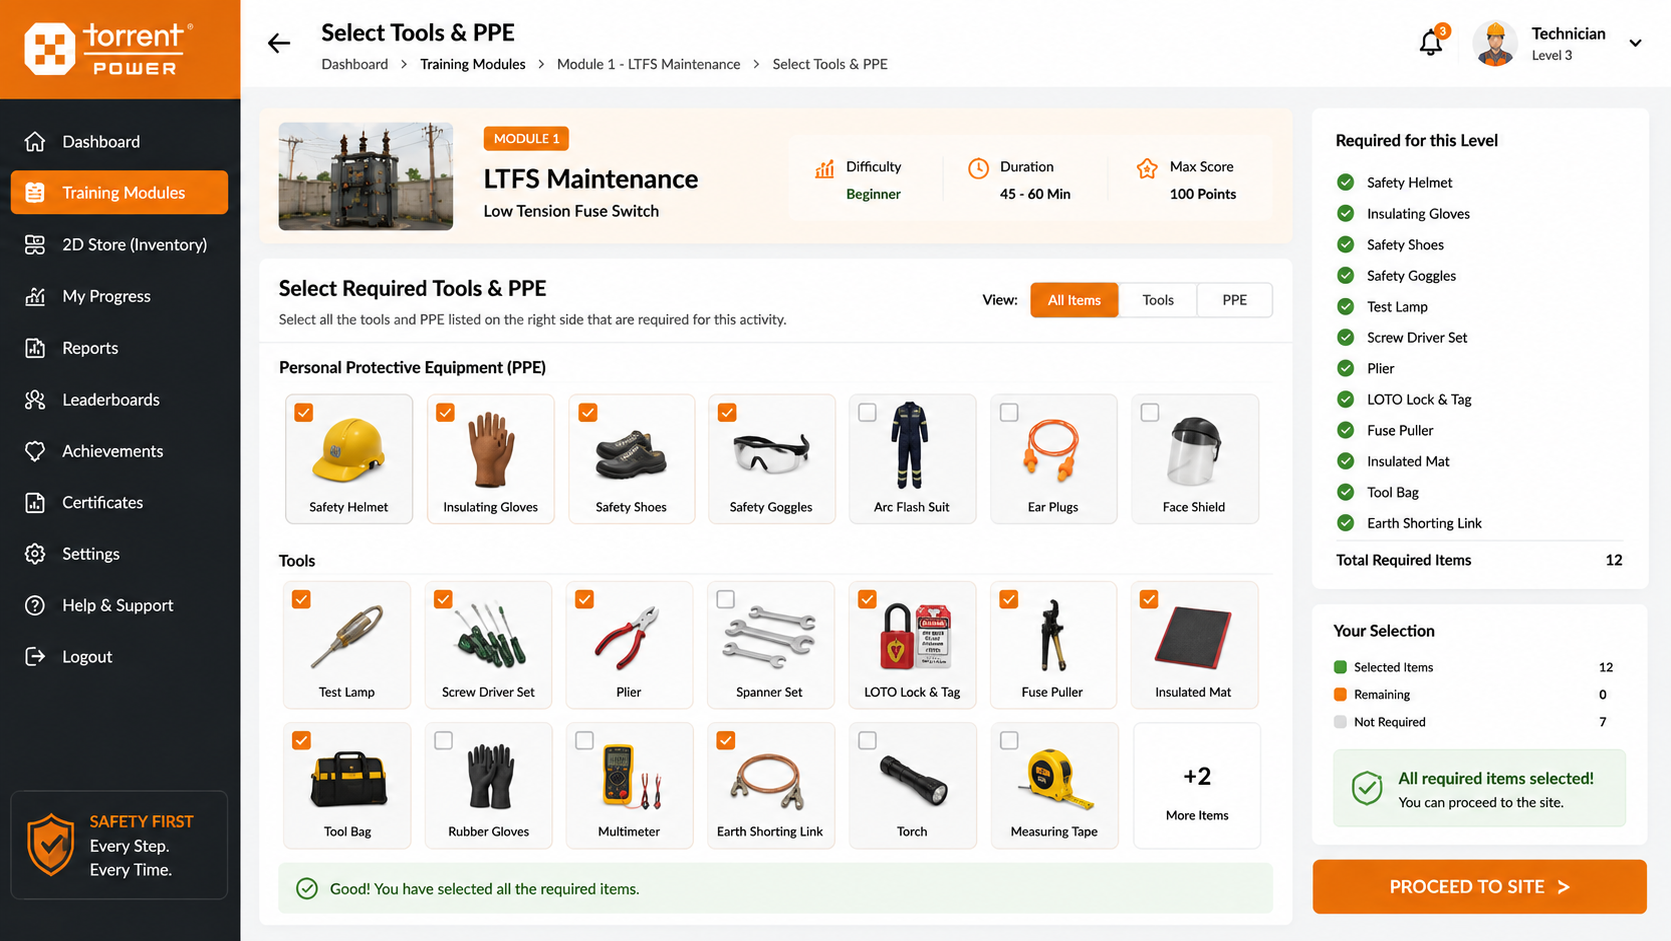
Task: Click the My Progress chart icon
Action: (x=35, y=296)
